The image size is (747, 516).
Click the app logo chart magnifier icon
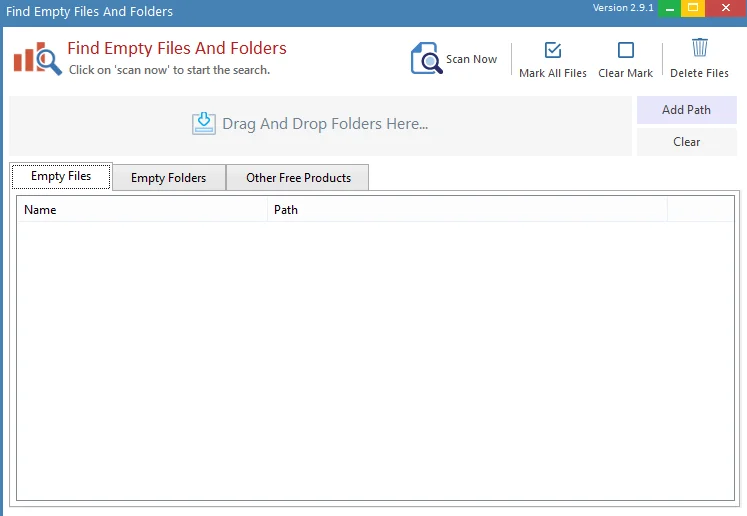(x=38, y=59)
